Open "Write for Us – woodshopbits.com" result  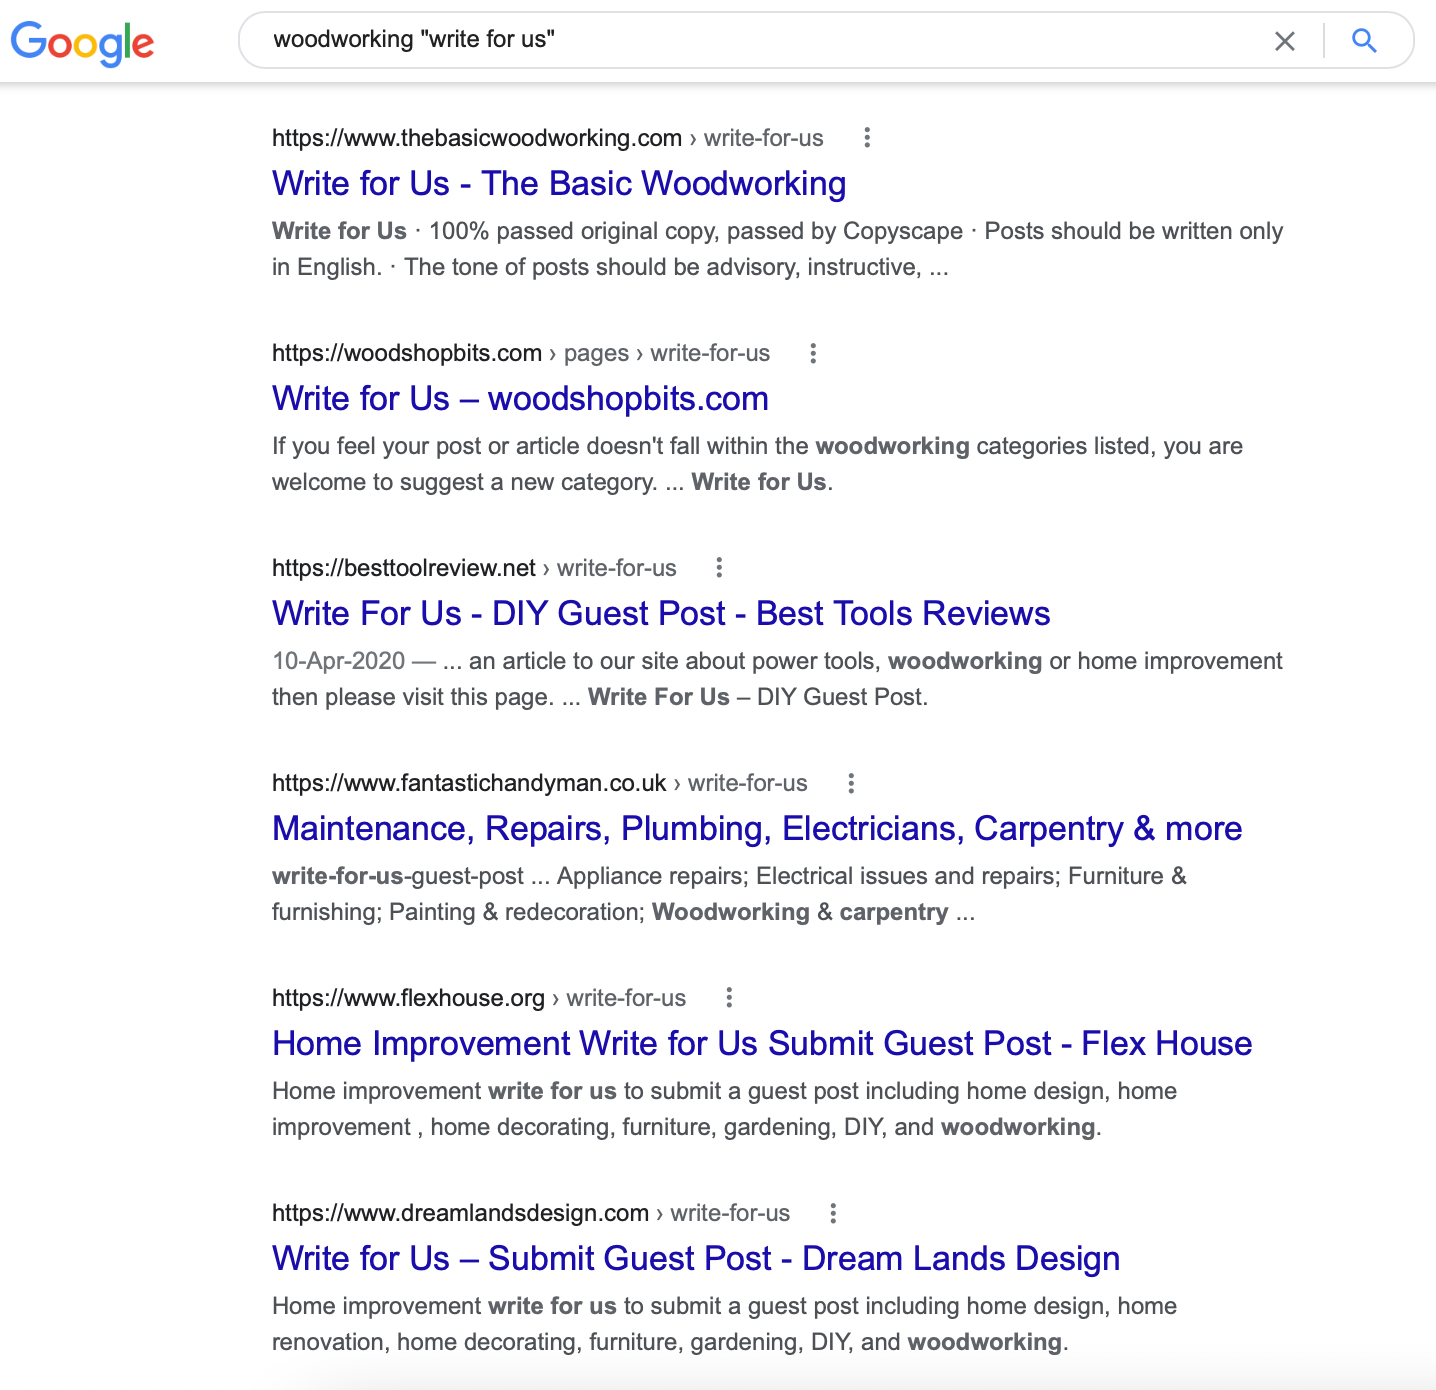click(520, 399)
